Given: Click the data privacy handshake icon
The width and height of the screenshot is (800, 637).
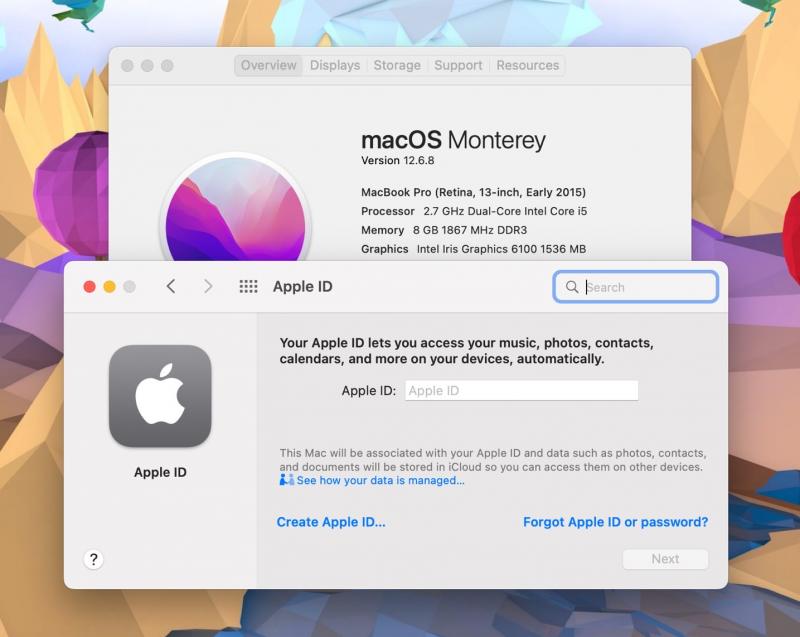Looking at the screenshot, I should click(x=286, y=480).
